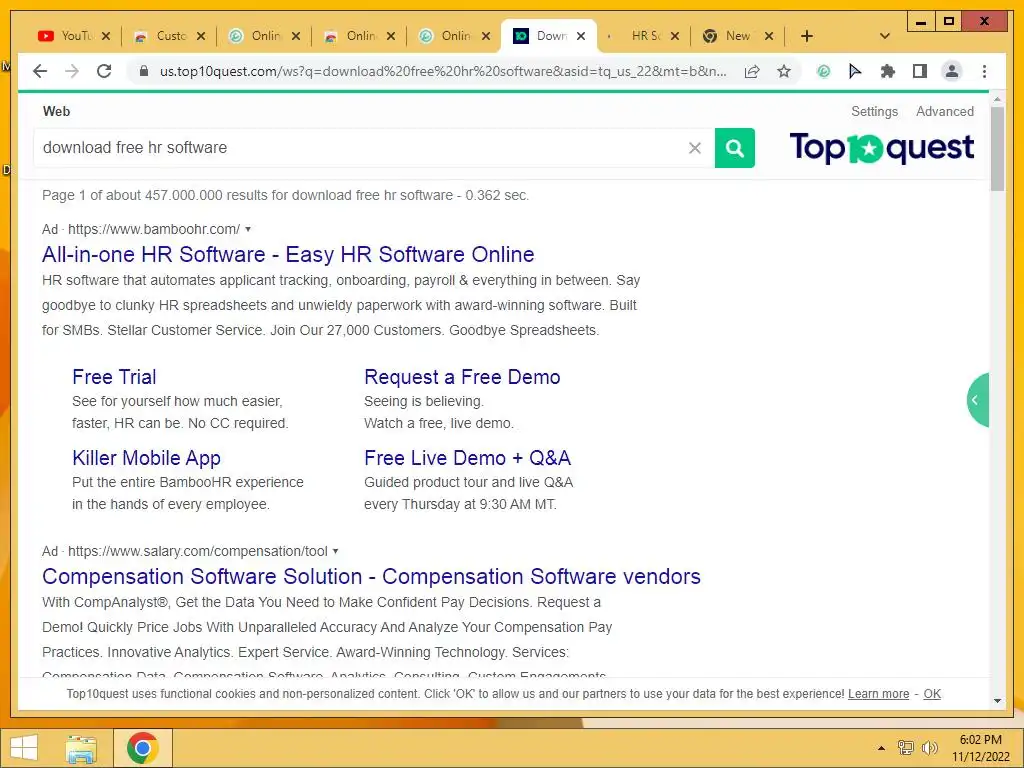
Task: Open Request a Free Demo sitelink
Action: tap(462, 377)
